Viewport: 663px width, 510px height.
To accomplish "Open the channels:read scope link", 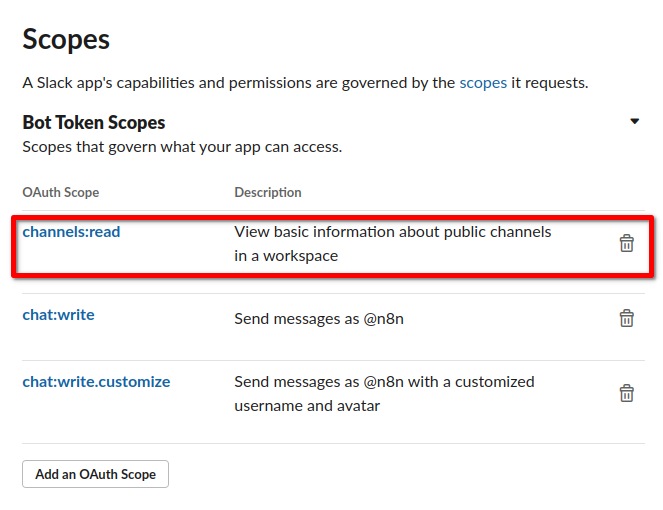I will pyautogui.click(x=71, y=232).
